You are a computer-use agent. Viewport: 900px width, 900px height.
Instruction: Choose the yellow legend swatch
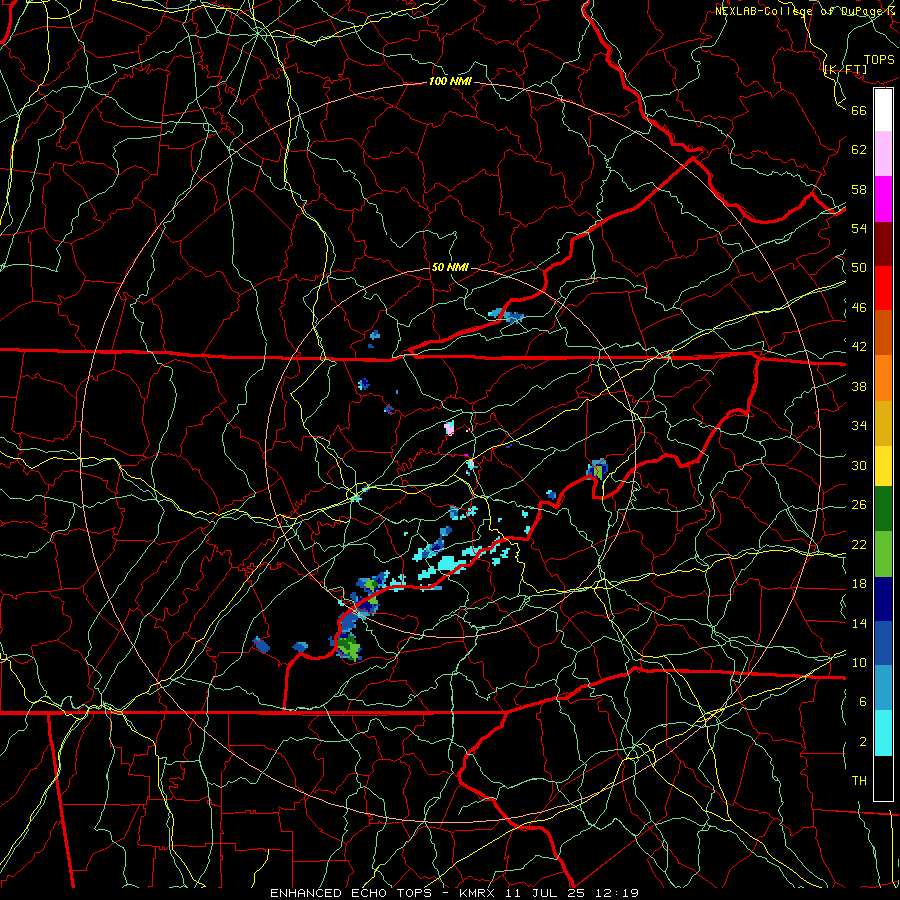[x=883, y=465]
